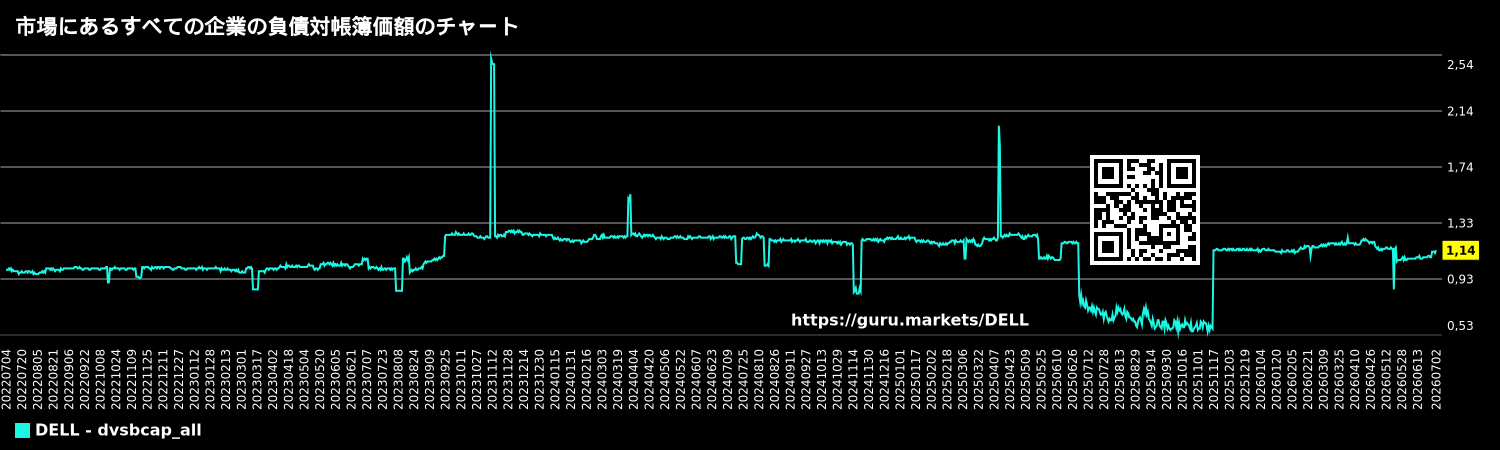The height and width of the screenshot is (450, 1500).
Task: Click the QR code image
Action: pyautogui.click(x=1144, y=210)
